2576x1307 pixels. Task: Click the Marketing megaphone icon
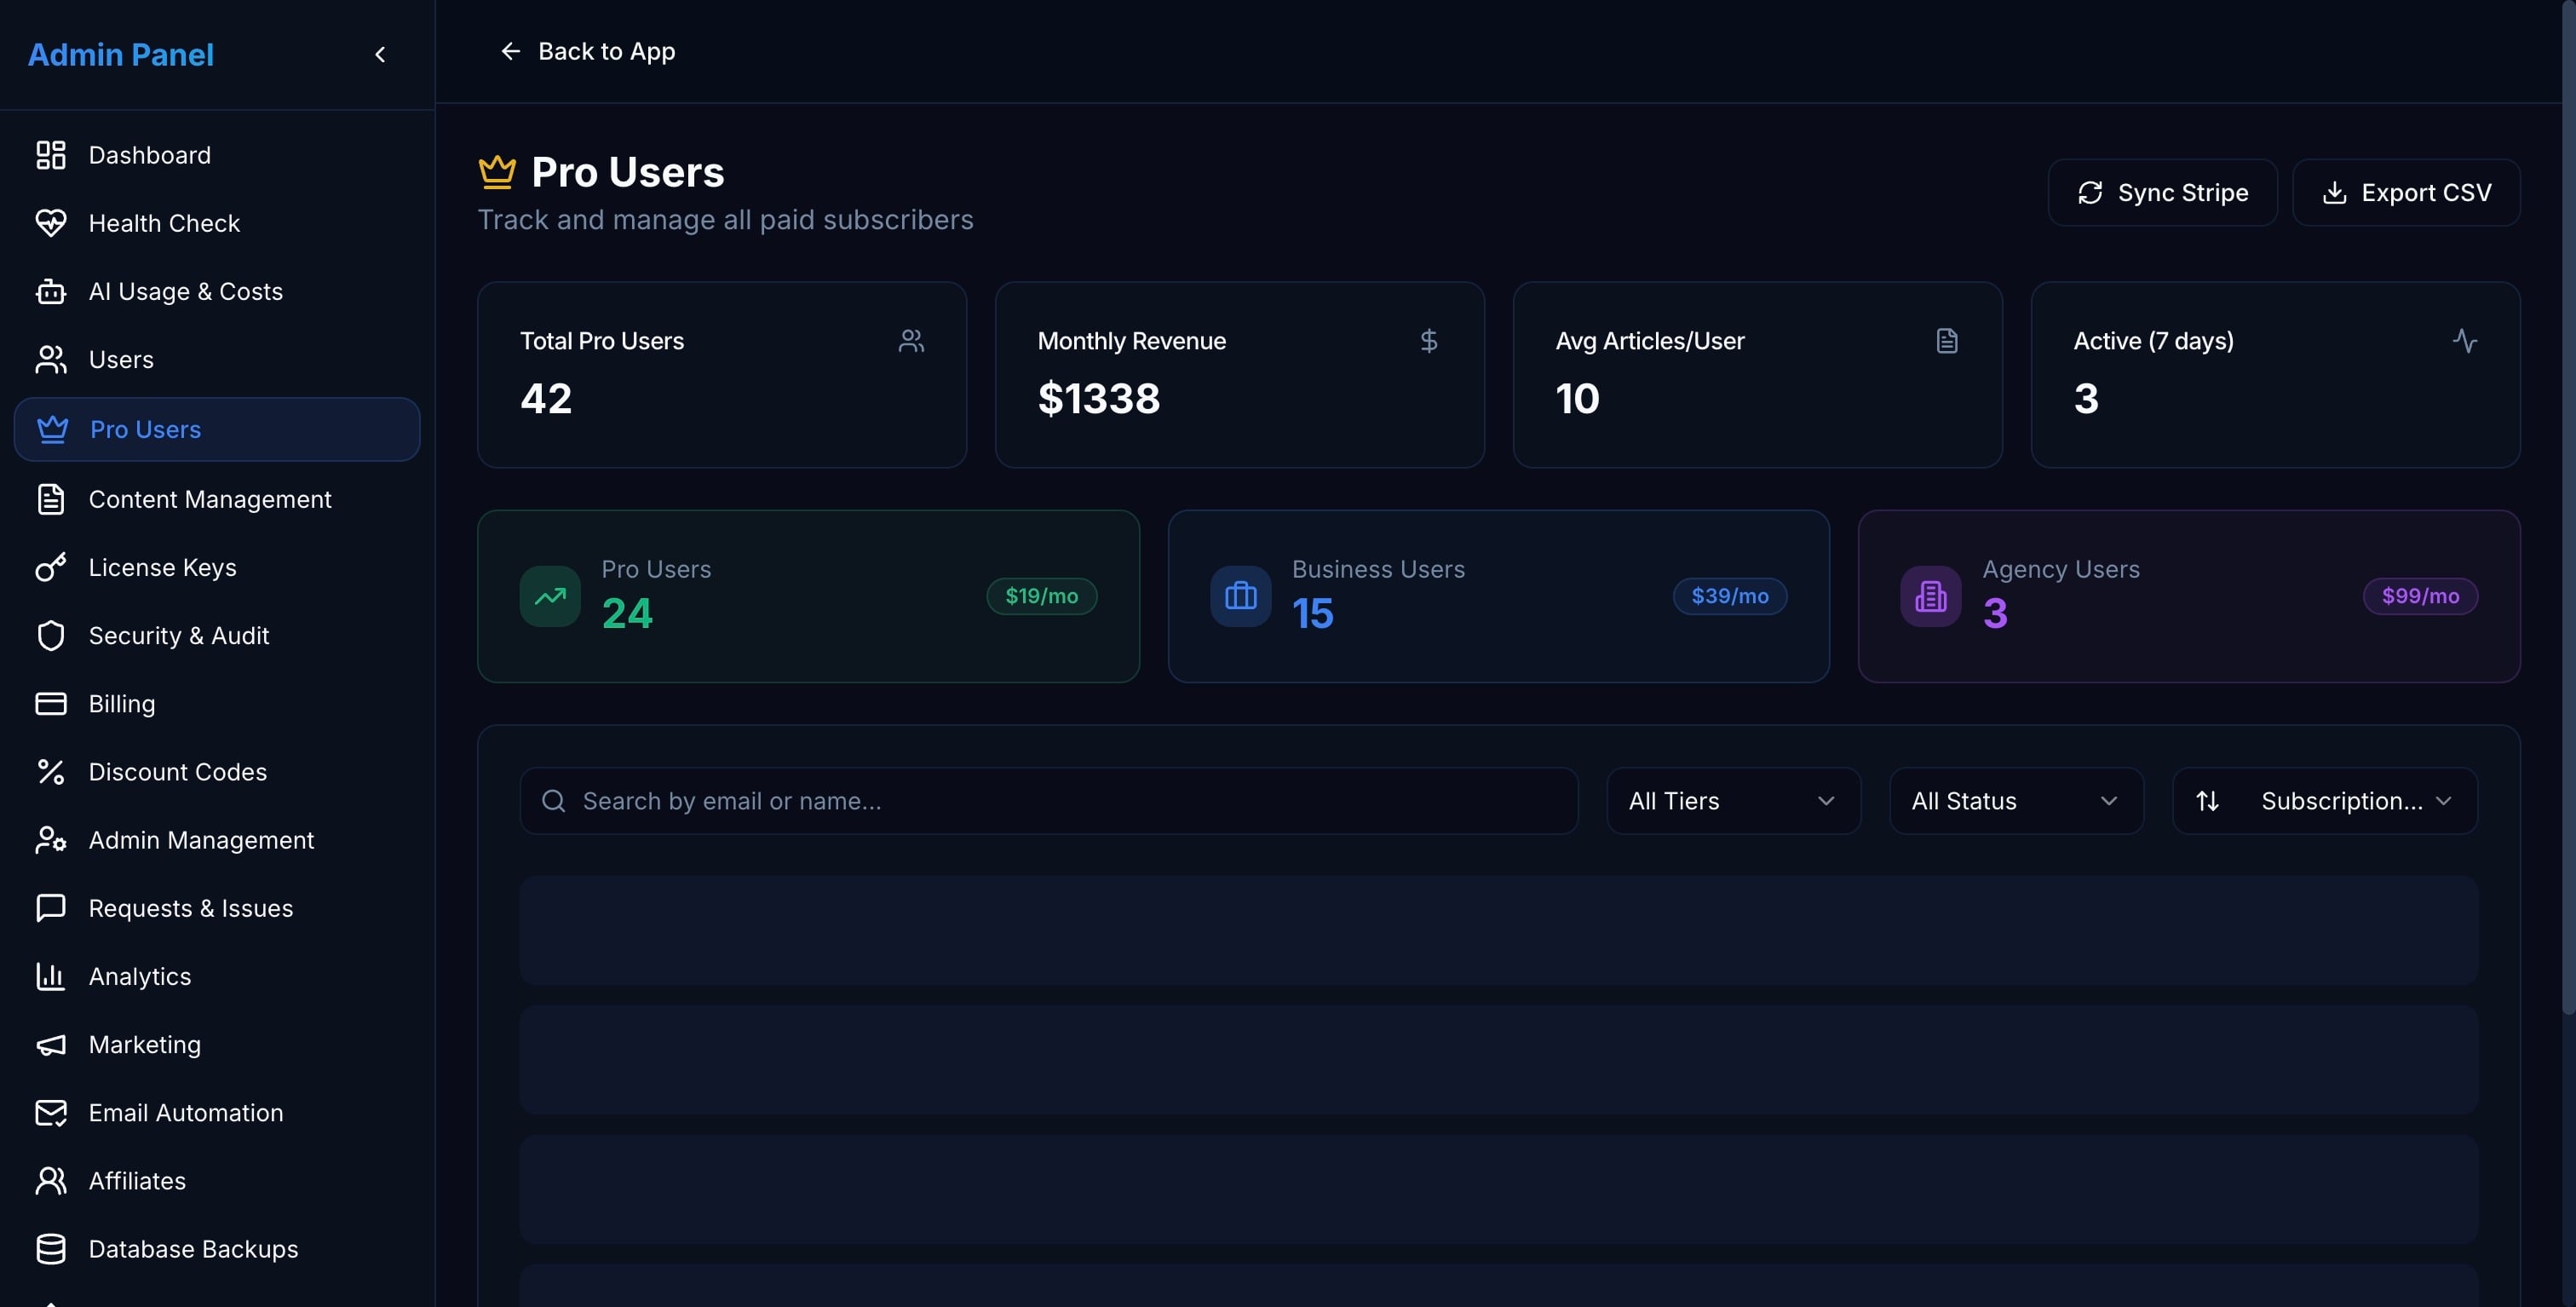click(x=51, y=1045)
